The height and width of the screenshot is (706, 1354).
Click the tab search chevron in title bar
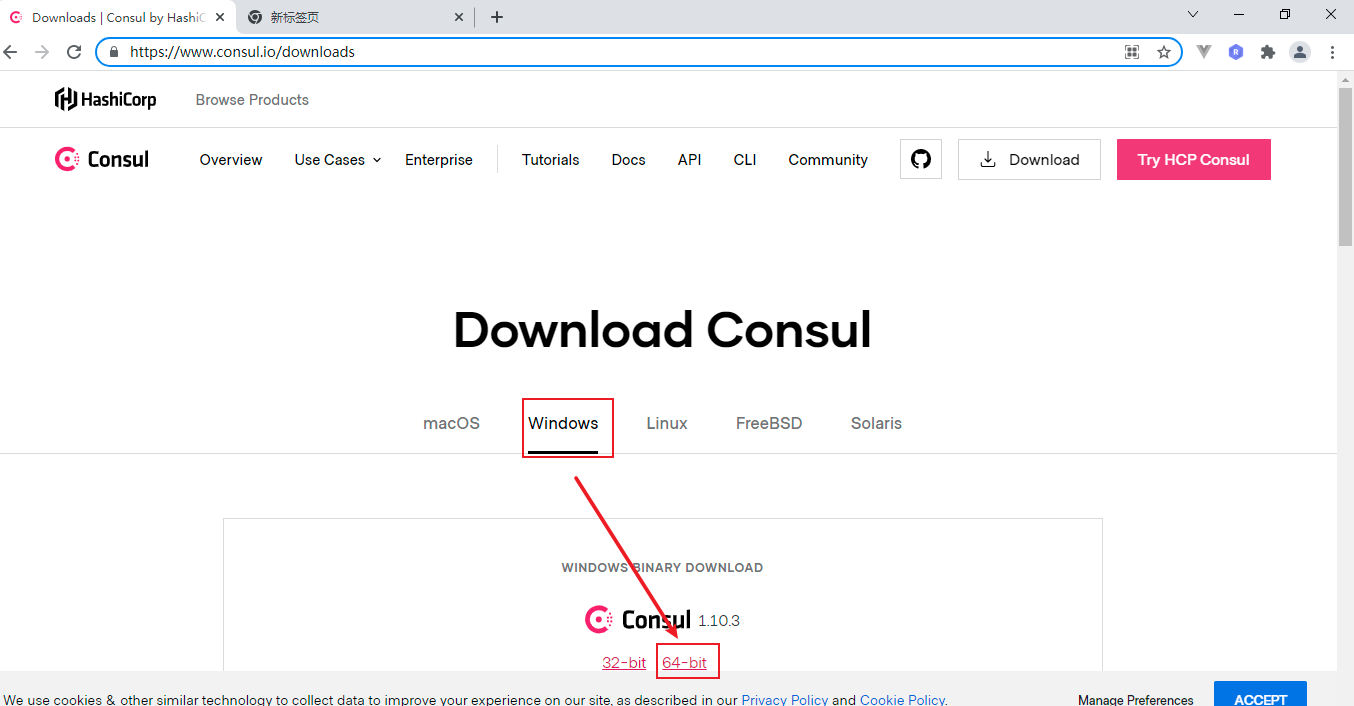1193,14
